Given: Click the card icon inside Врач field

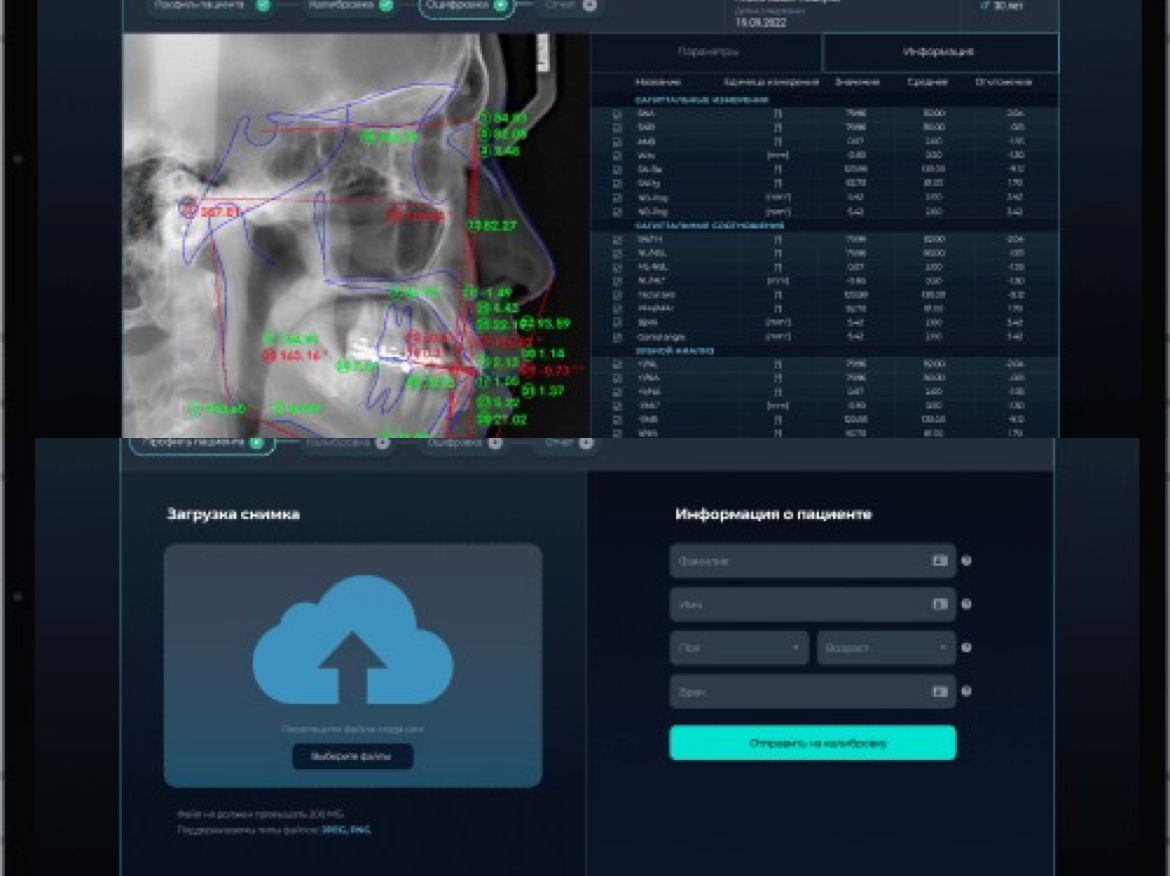Looking at the screenshot, I should click(940, 691).
